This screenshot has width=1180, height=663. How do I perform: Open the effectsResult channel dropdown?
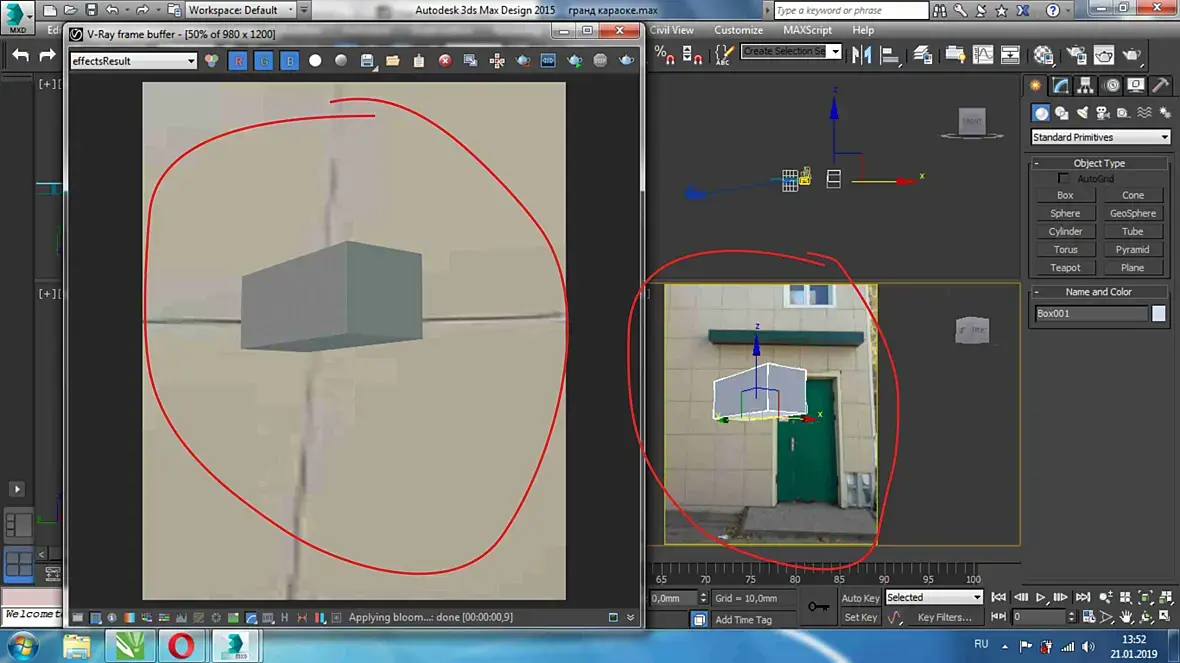133,61
